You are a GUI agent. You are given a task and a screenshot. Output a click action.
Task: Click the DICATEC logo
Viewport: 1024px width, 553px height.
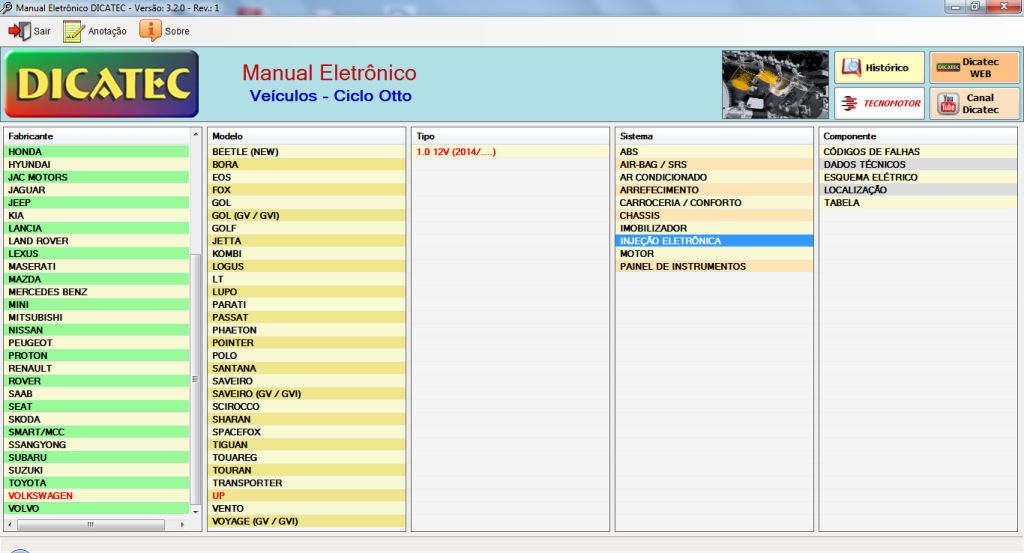[x=102, y=84]
